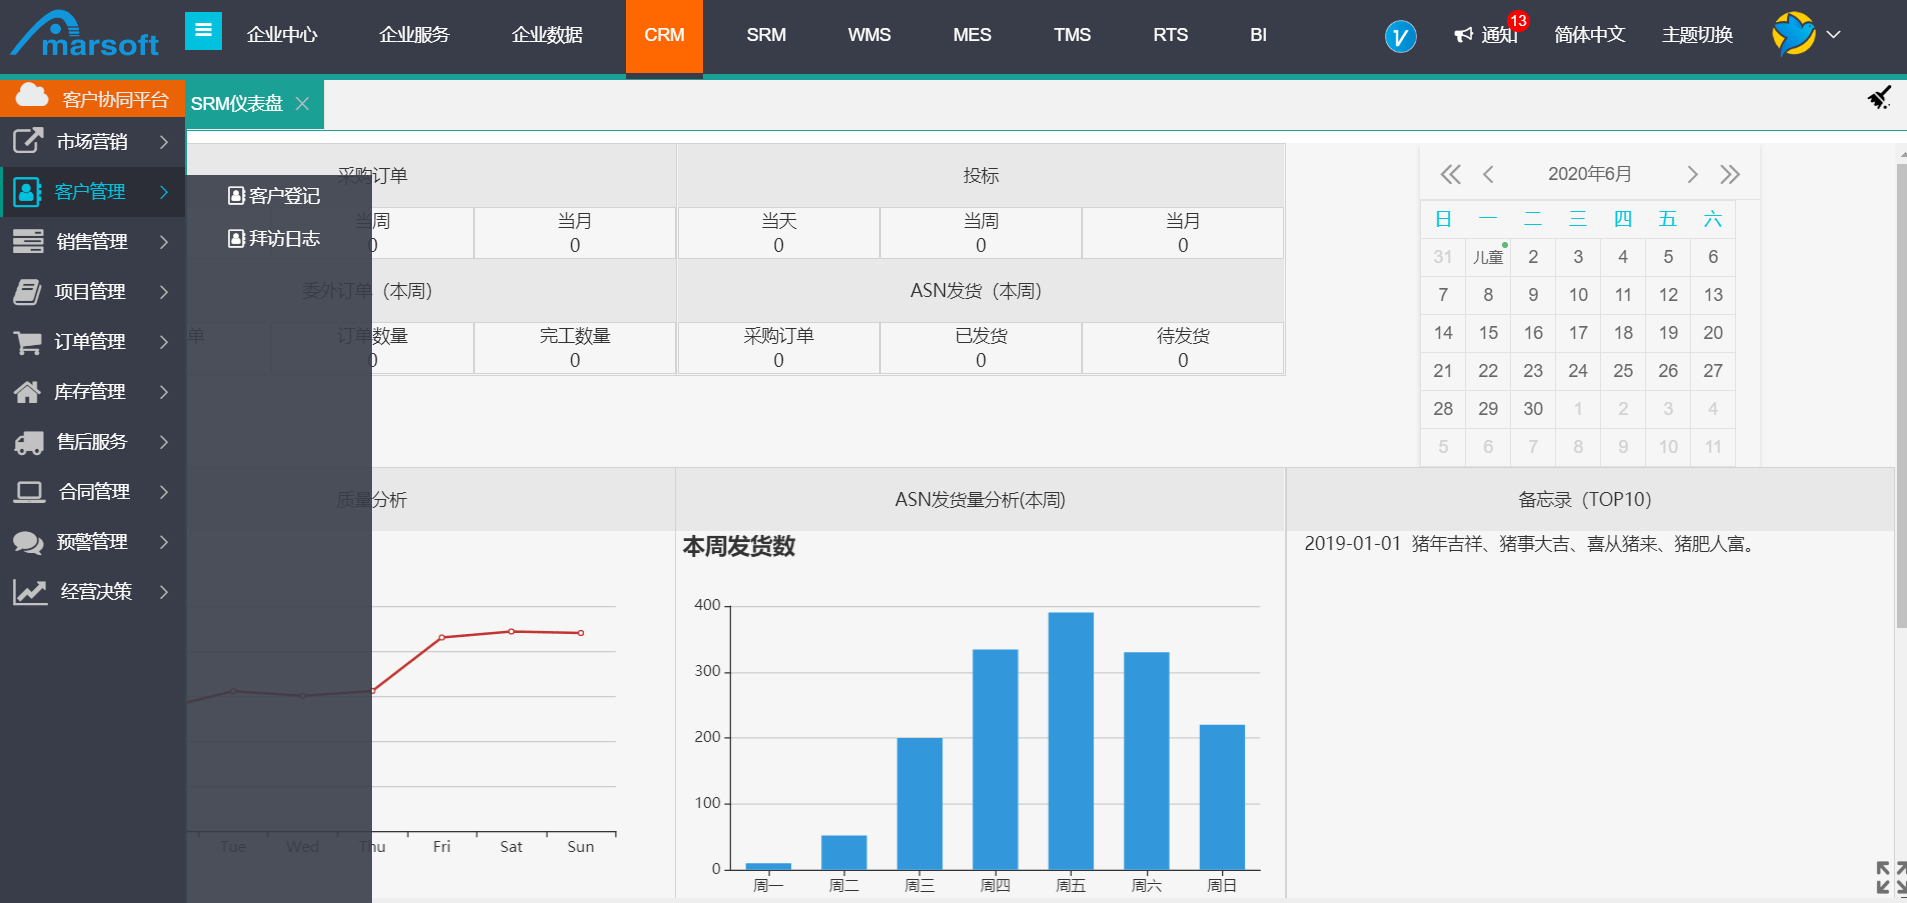The image size is (1907, 903).
Task: Go to previous year in calendar
Action: pyautogui.click(x=1450, y=175)
